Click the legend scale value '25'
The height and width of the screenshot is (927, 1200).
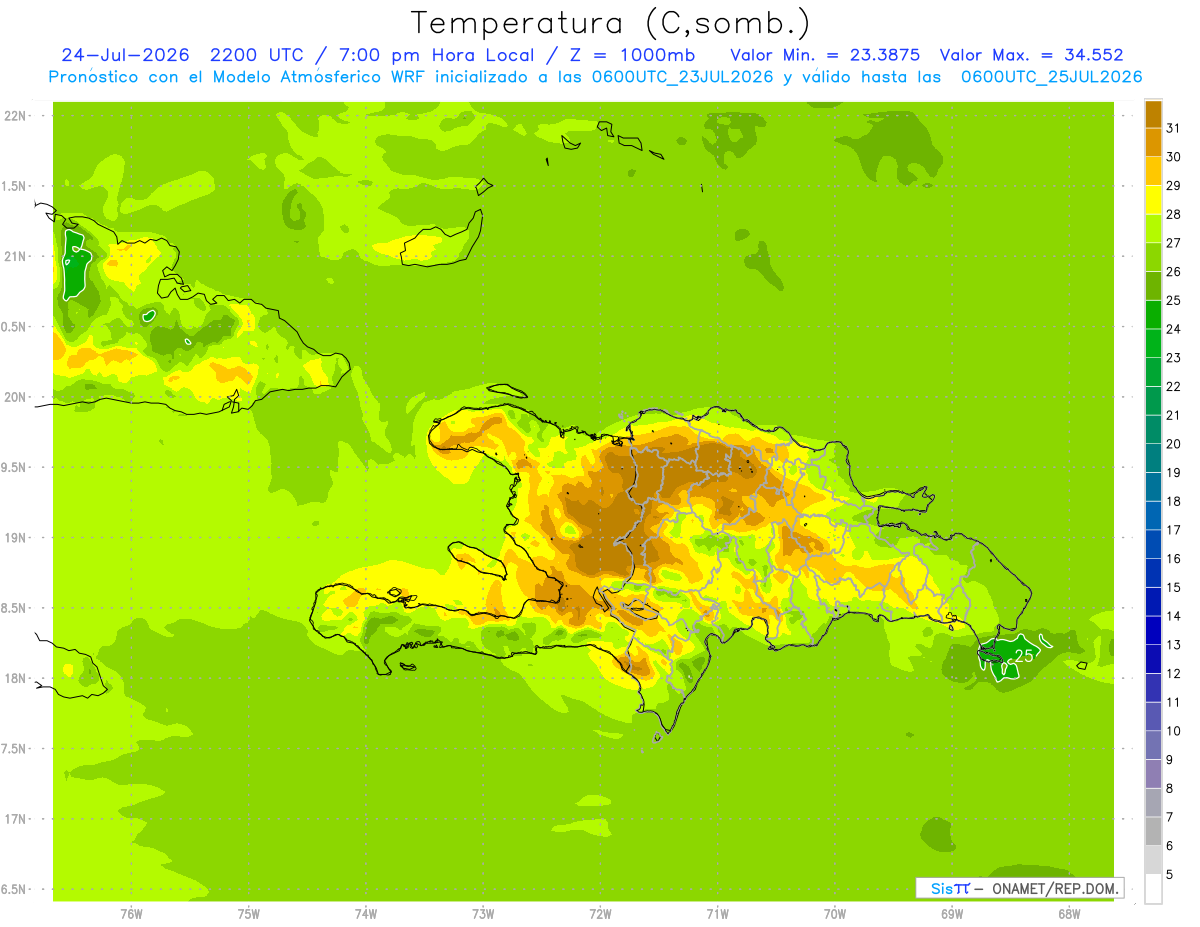point(1174,299)
